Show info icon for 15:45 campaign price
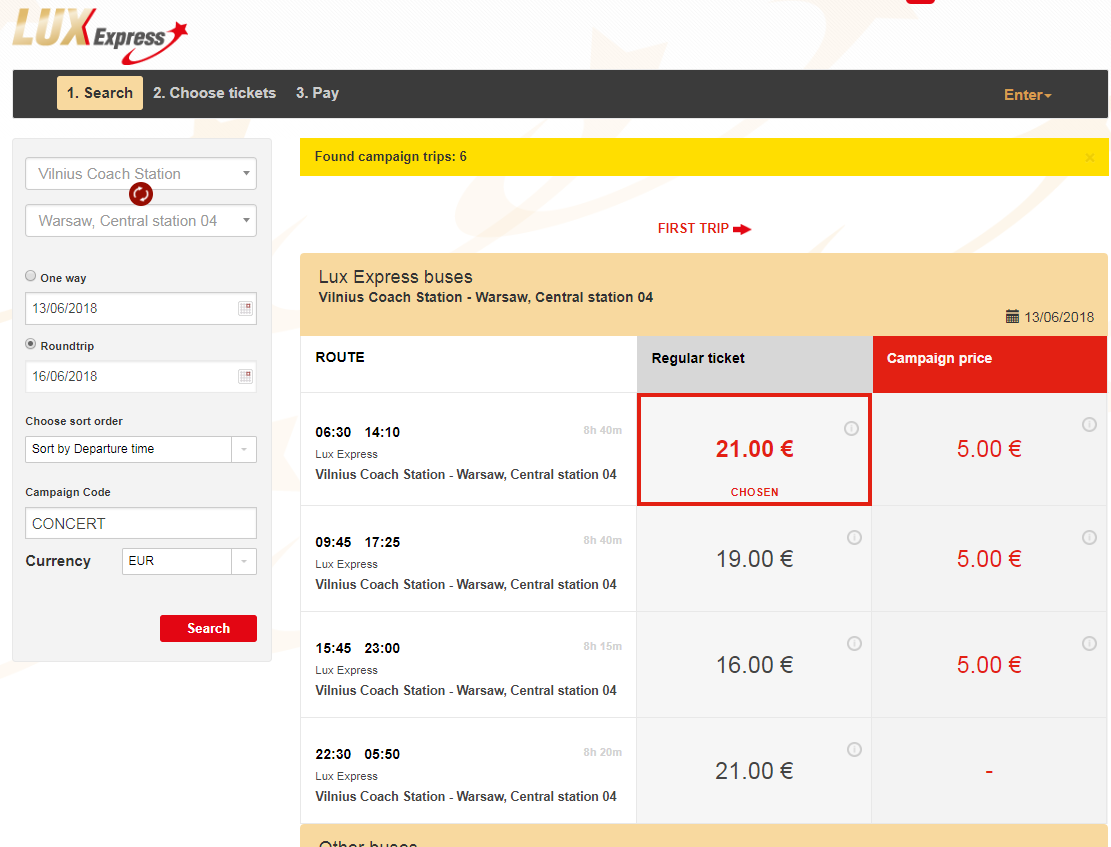 1089,644
